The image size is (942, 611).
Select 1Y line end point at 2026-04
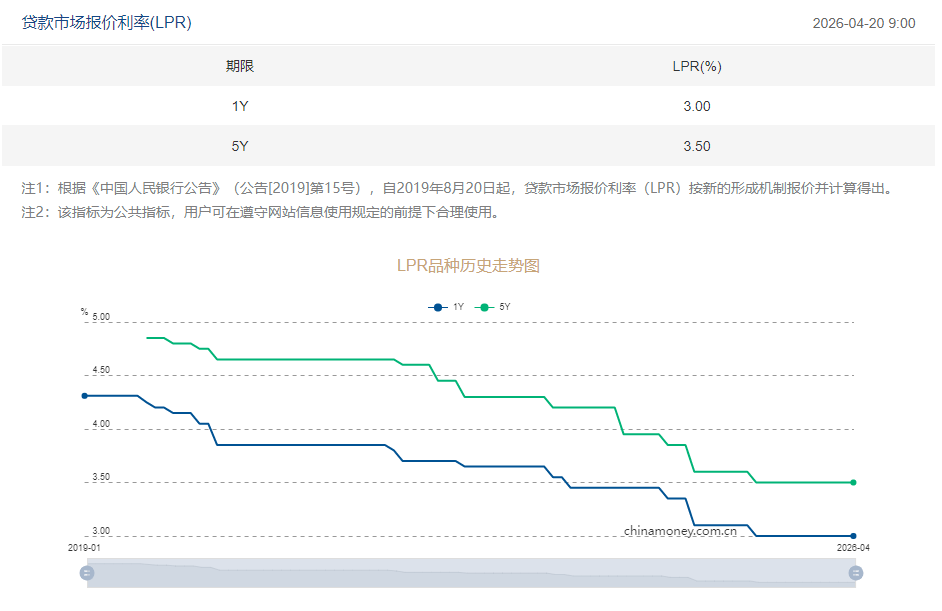853,536
